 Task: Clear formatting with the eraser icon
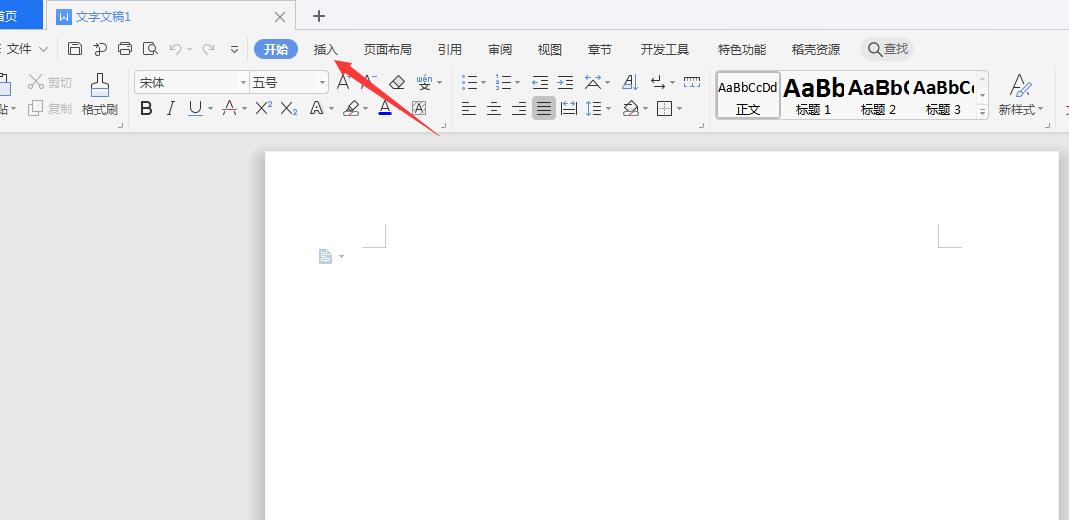pos(397,82)
